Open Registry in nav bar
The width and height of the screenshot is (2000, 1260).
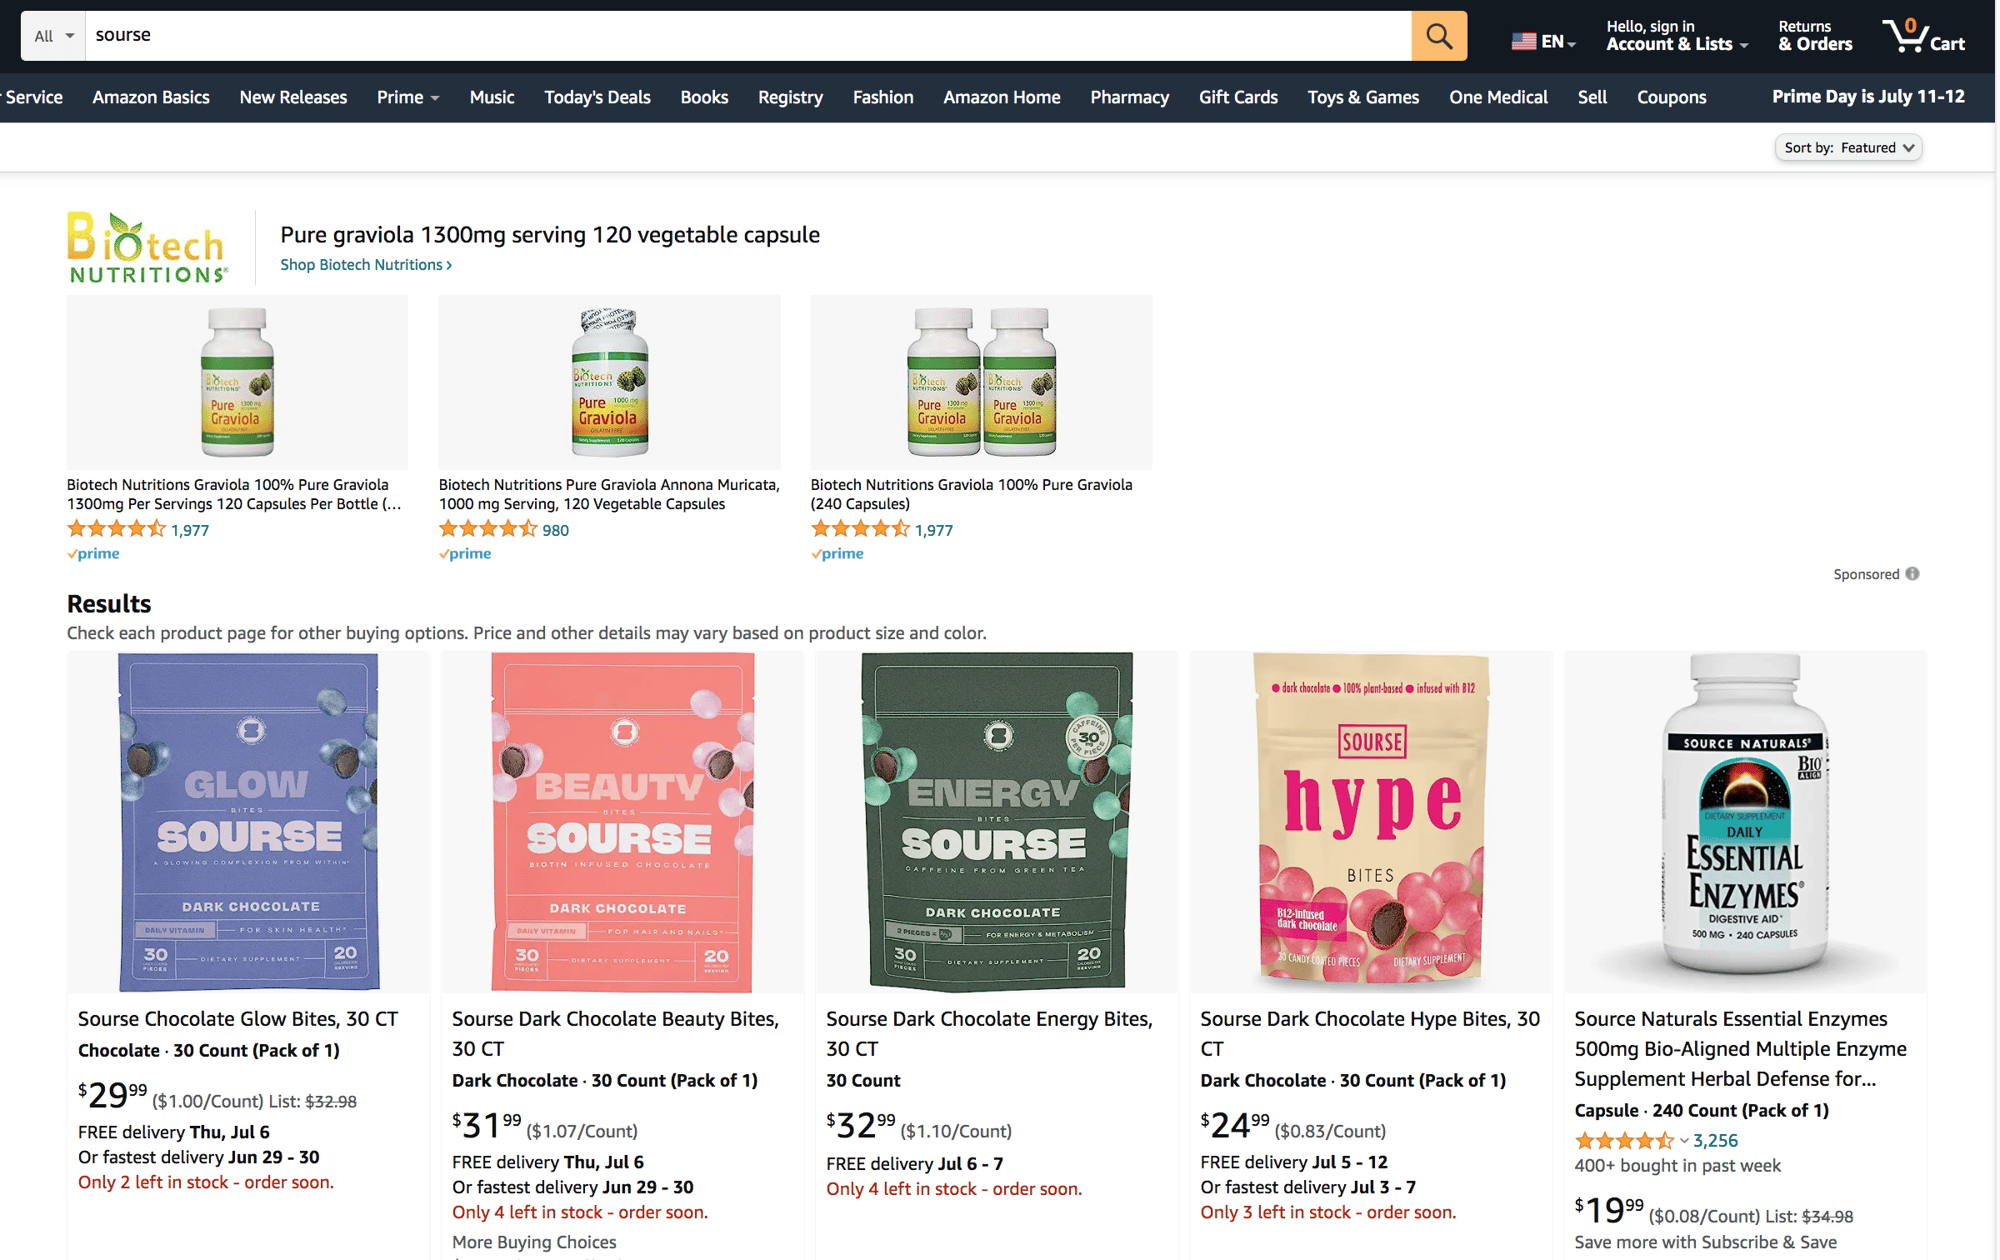pos(790,97)
